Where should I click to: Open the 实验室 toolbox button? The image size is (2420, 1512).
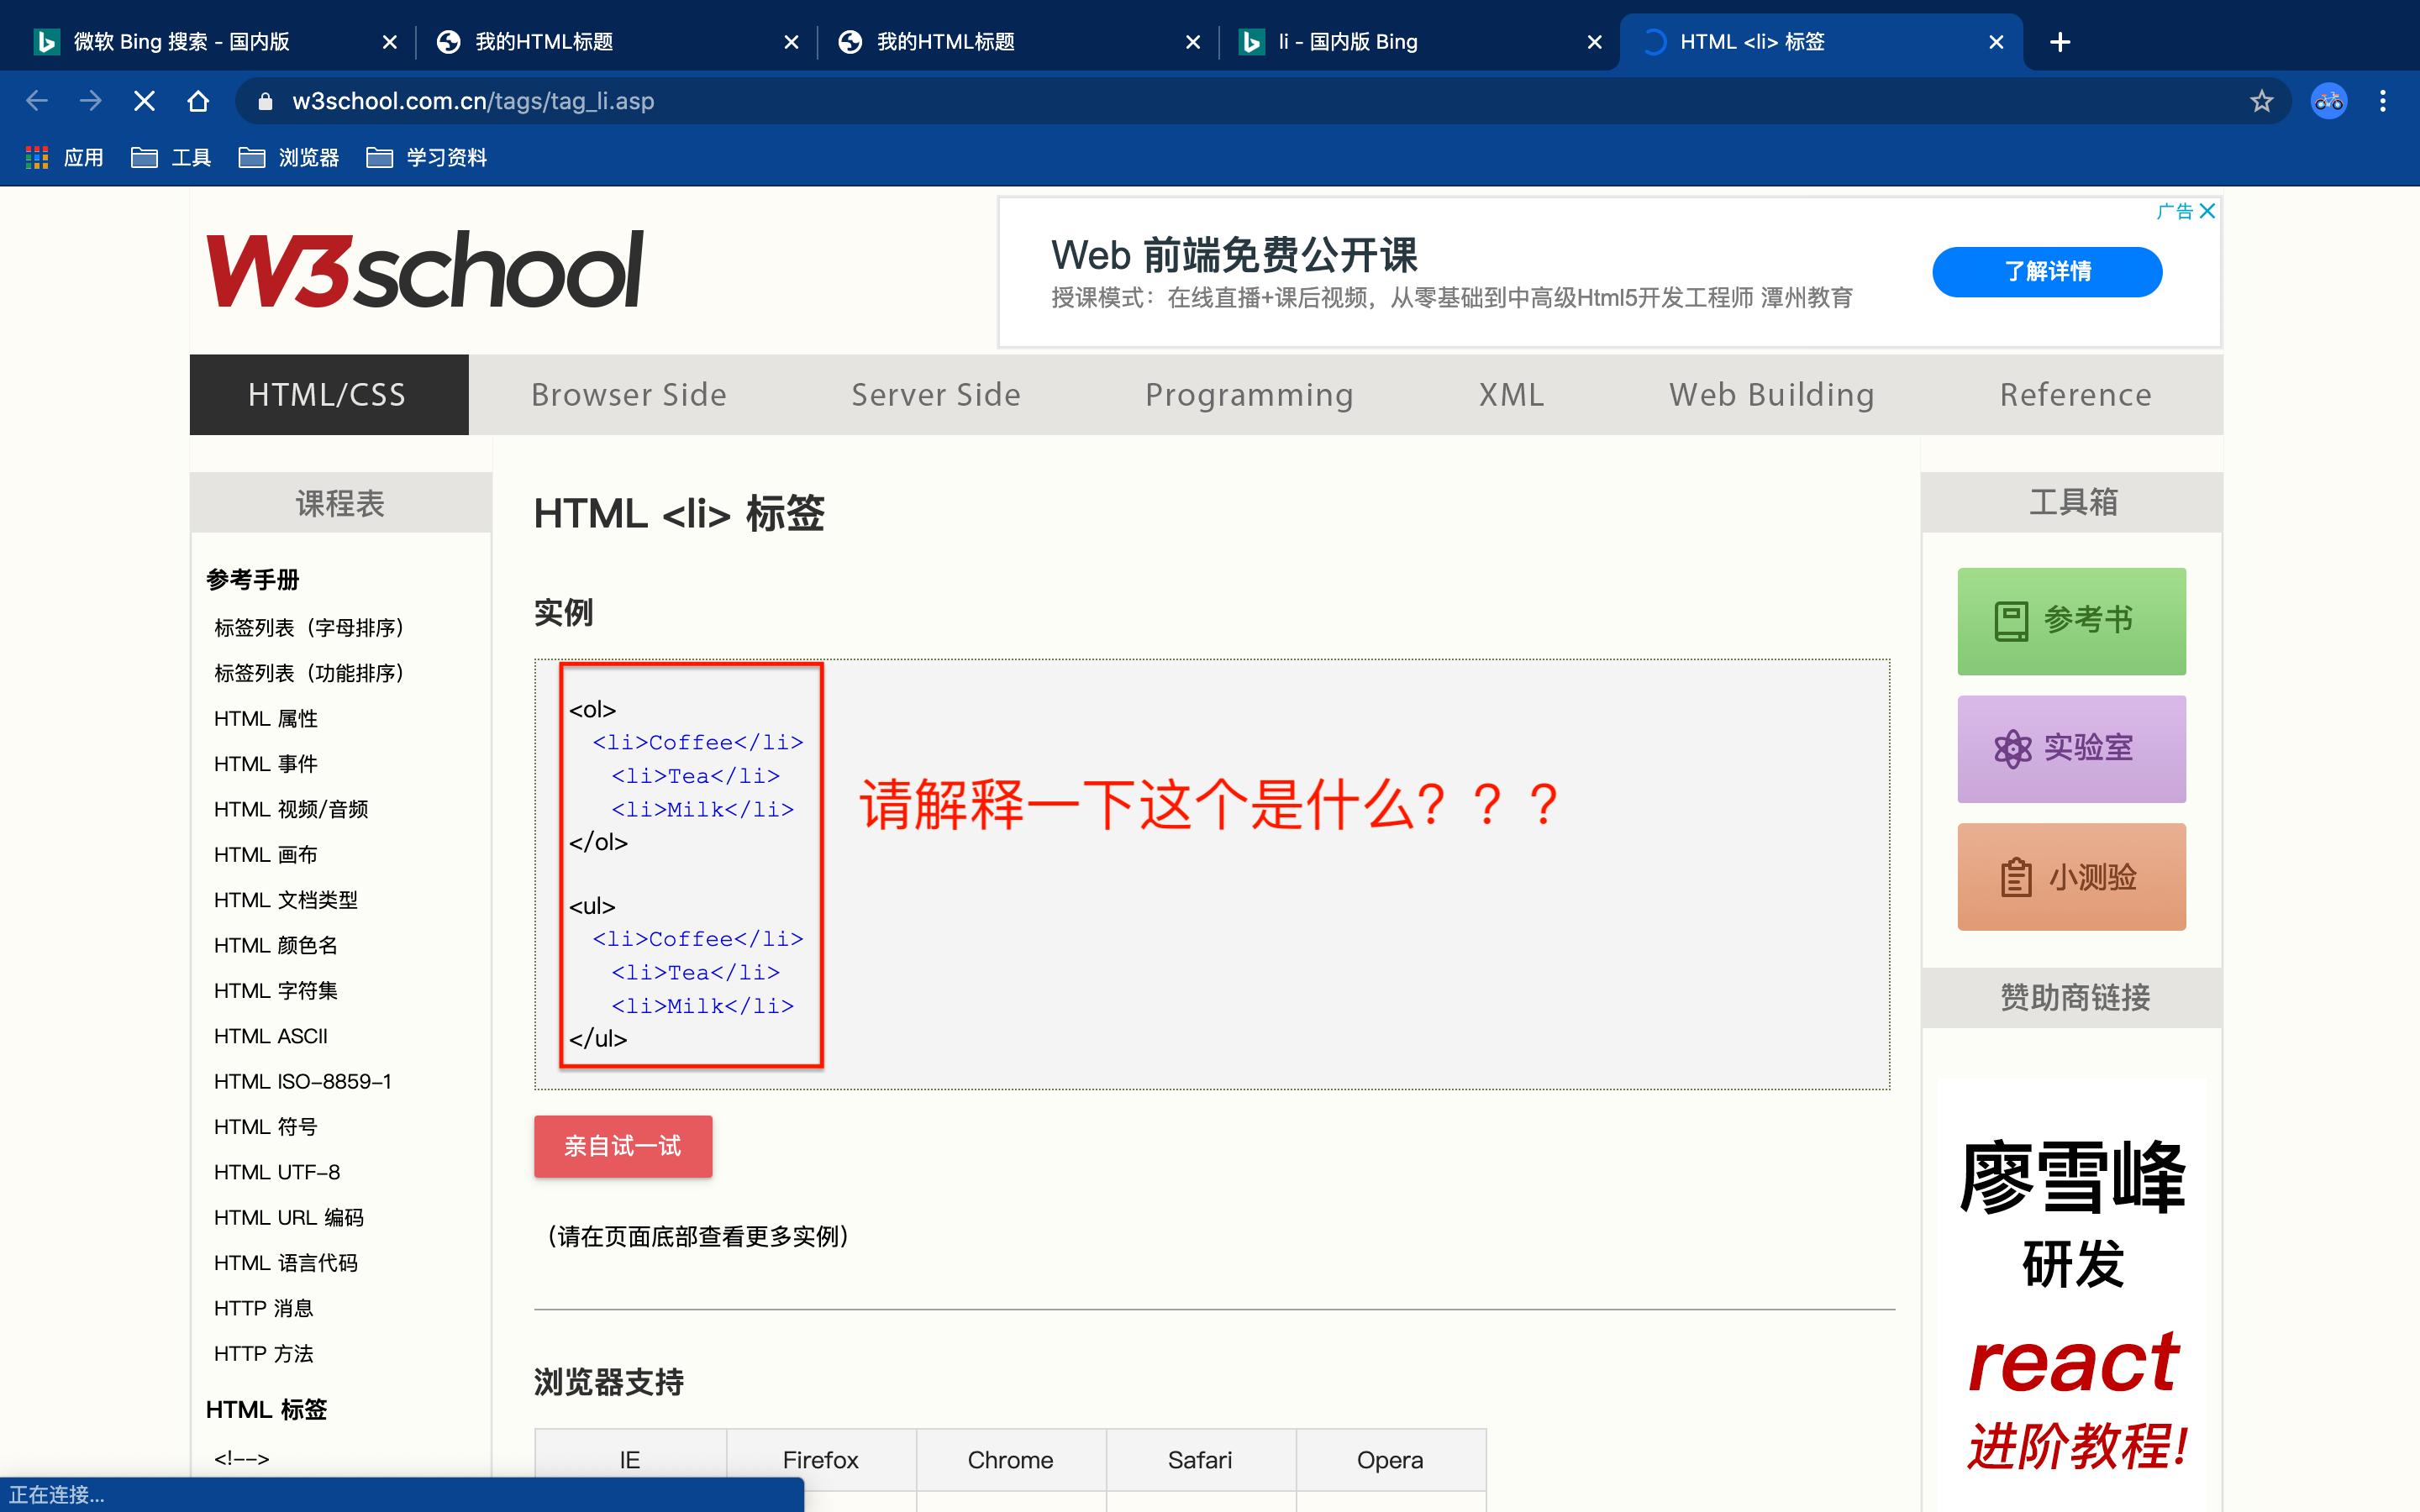[2071, 749]
